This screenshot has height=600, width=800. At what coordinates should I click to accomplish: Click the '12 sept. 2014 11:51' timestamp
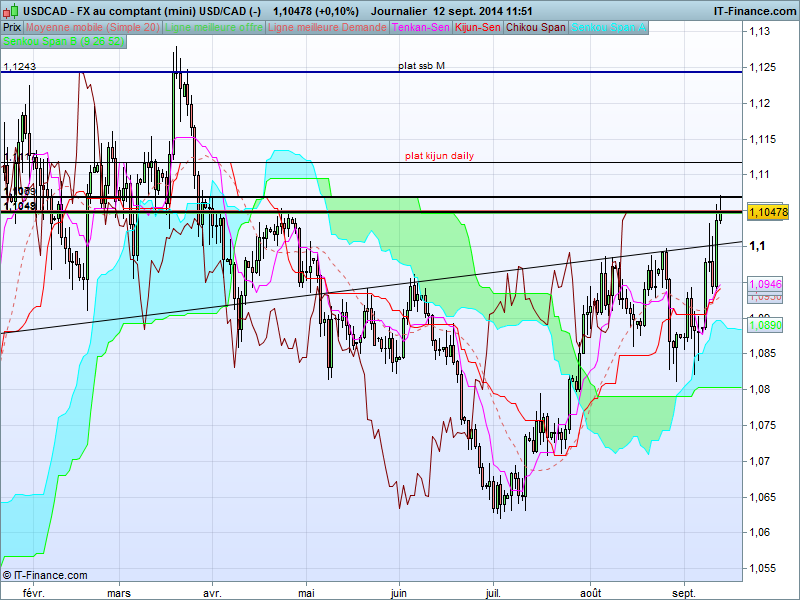click(x=483, y=11)
